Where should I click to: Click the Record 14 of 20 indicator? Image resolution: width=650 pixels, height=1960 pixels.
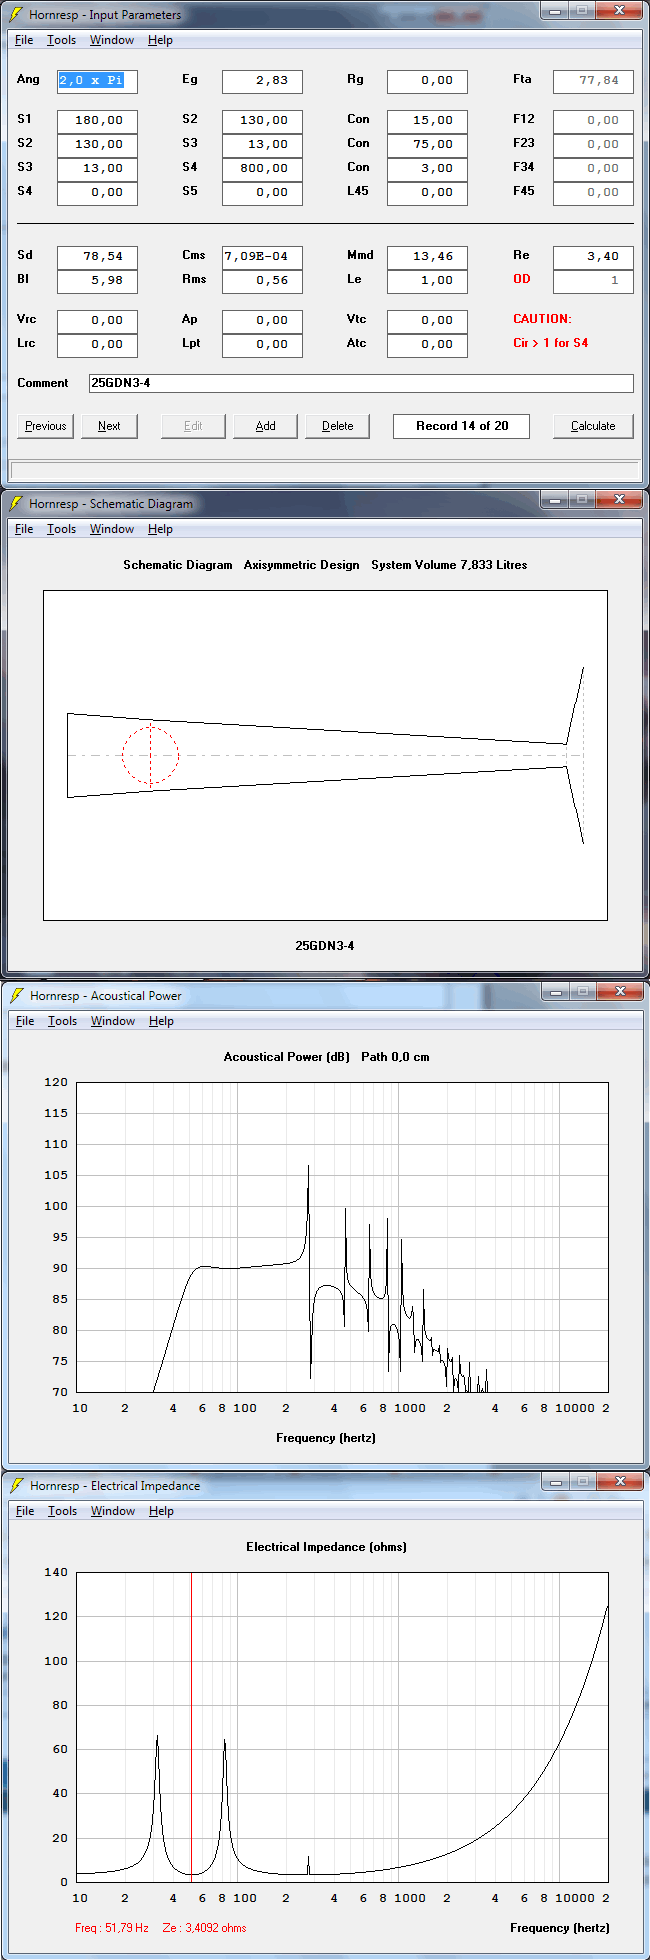point(462,426)
